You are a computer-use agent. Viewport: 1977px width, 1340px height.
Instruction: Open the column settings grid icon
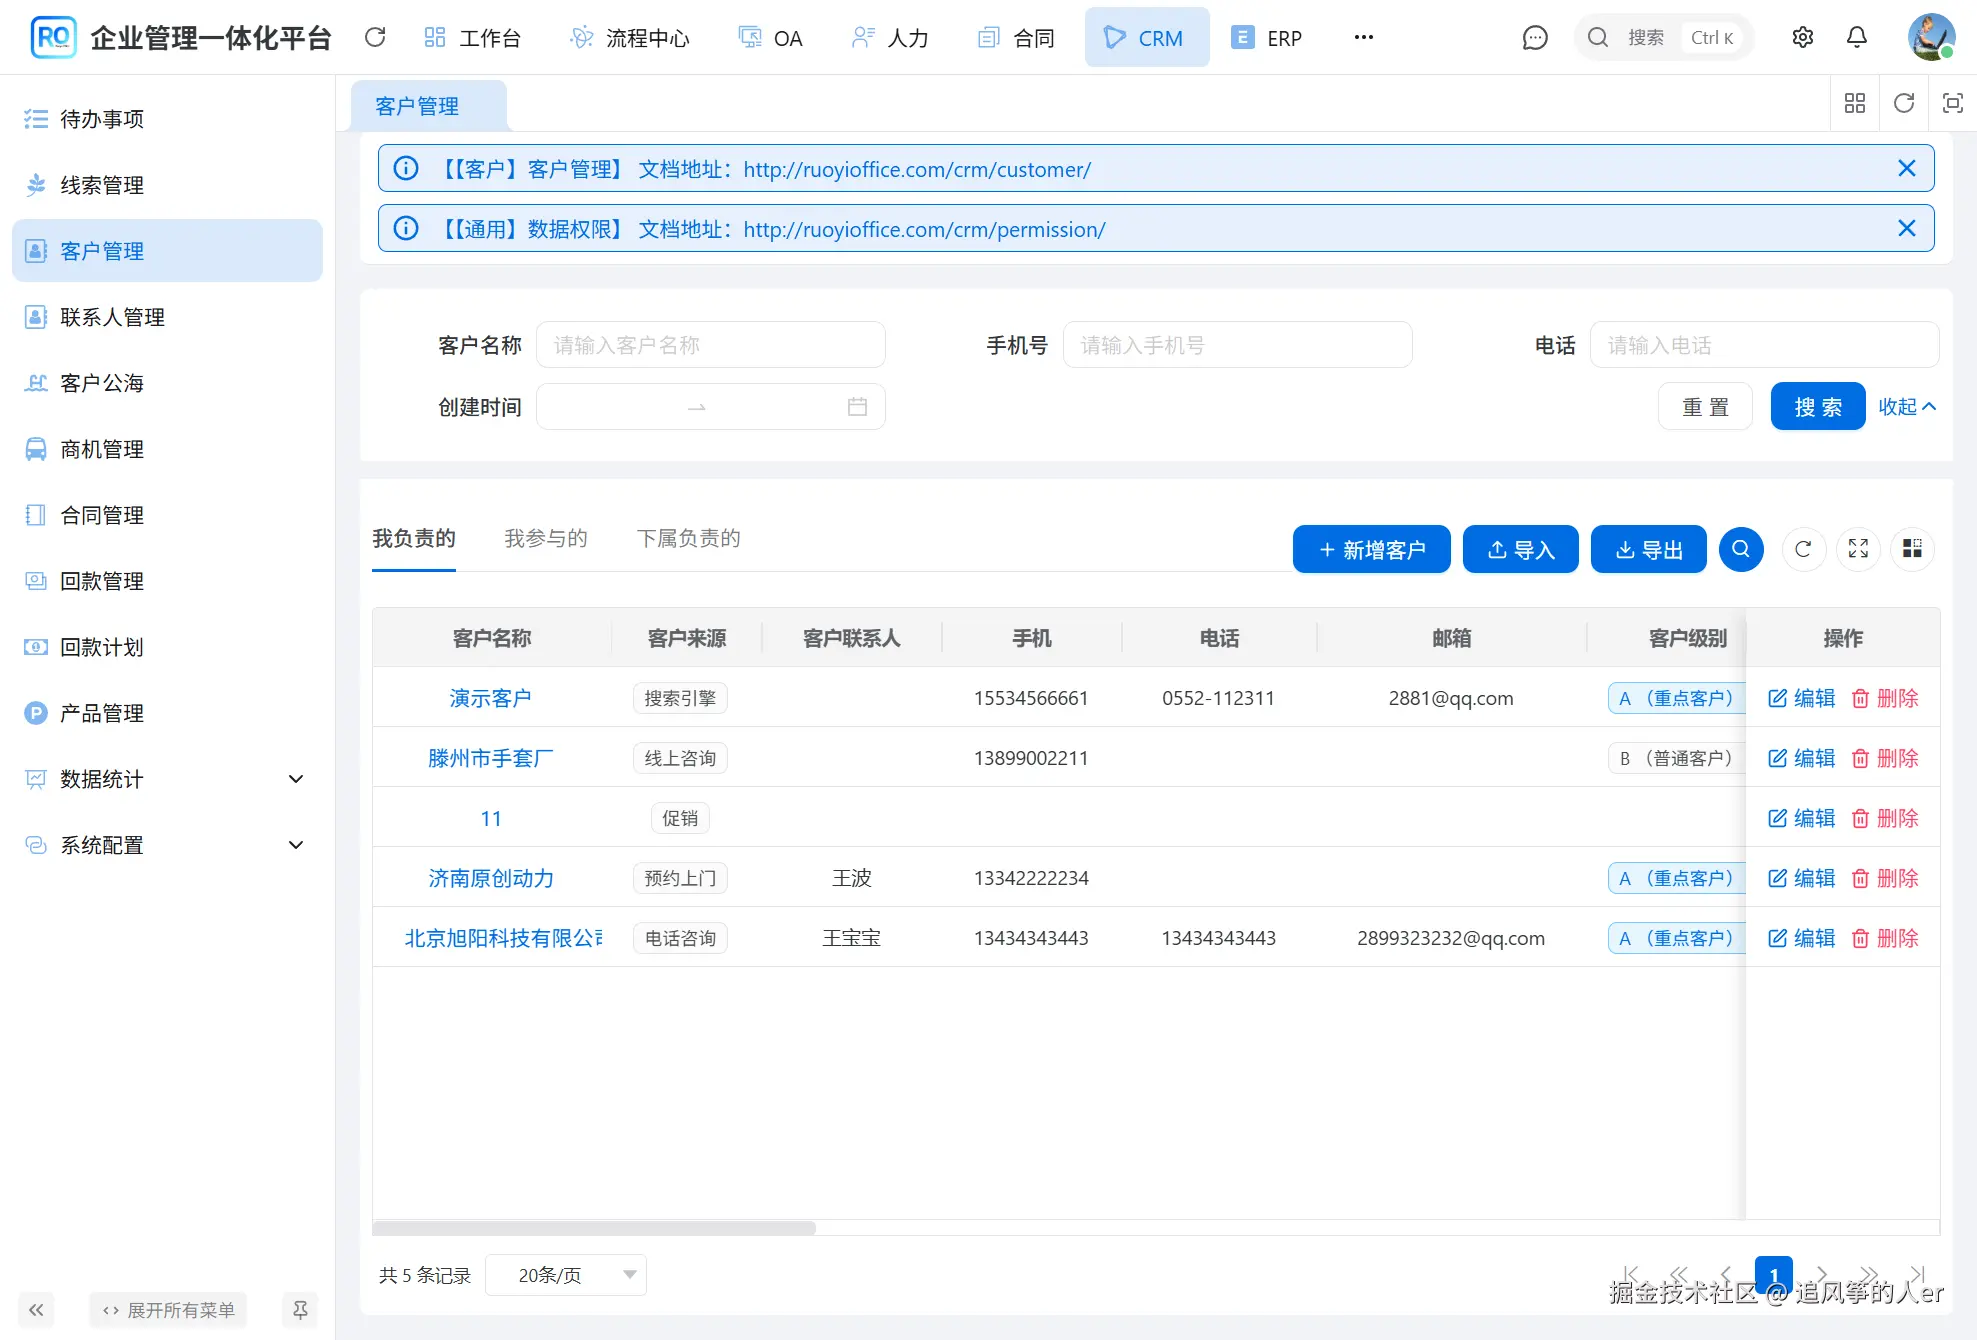pyautogui.click(x=1912, y=549)
